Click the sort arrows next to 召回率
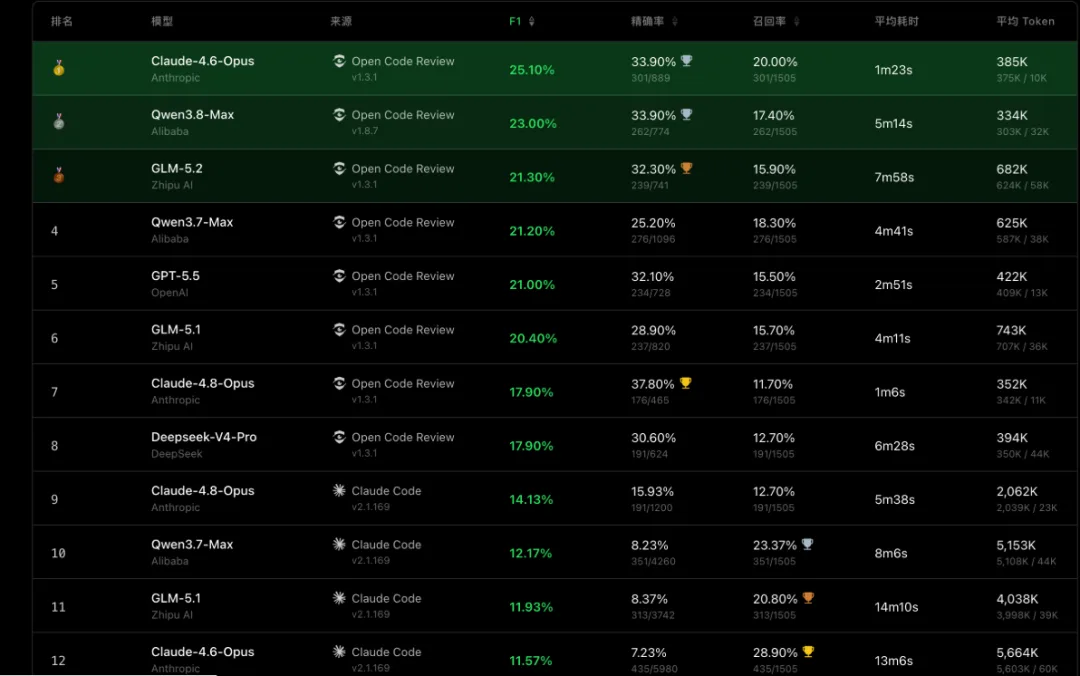 click(x=797, y=21)
